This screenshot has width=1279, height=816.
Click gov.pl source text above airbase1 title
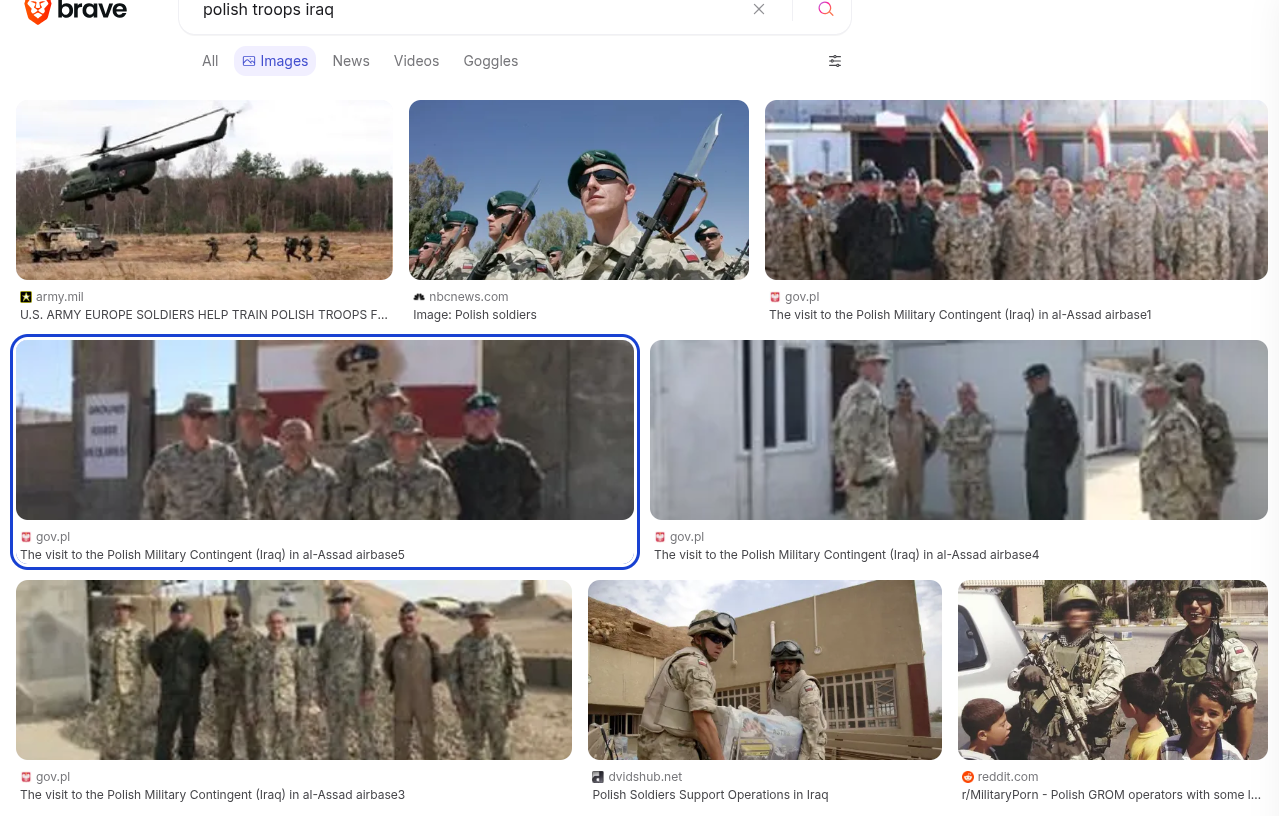point(802,297)
